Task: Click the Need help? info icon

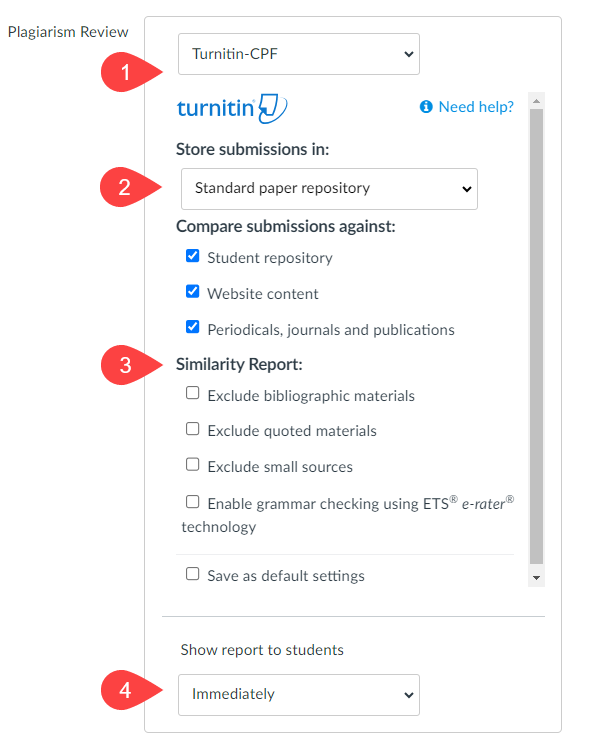Action: (x=426, y=107)
